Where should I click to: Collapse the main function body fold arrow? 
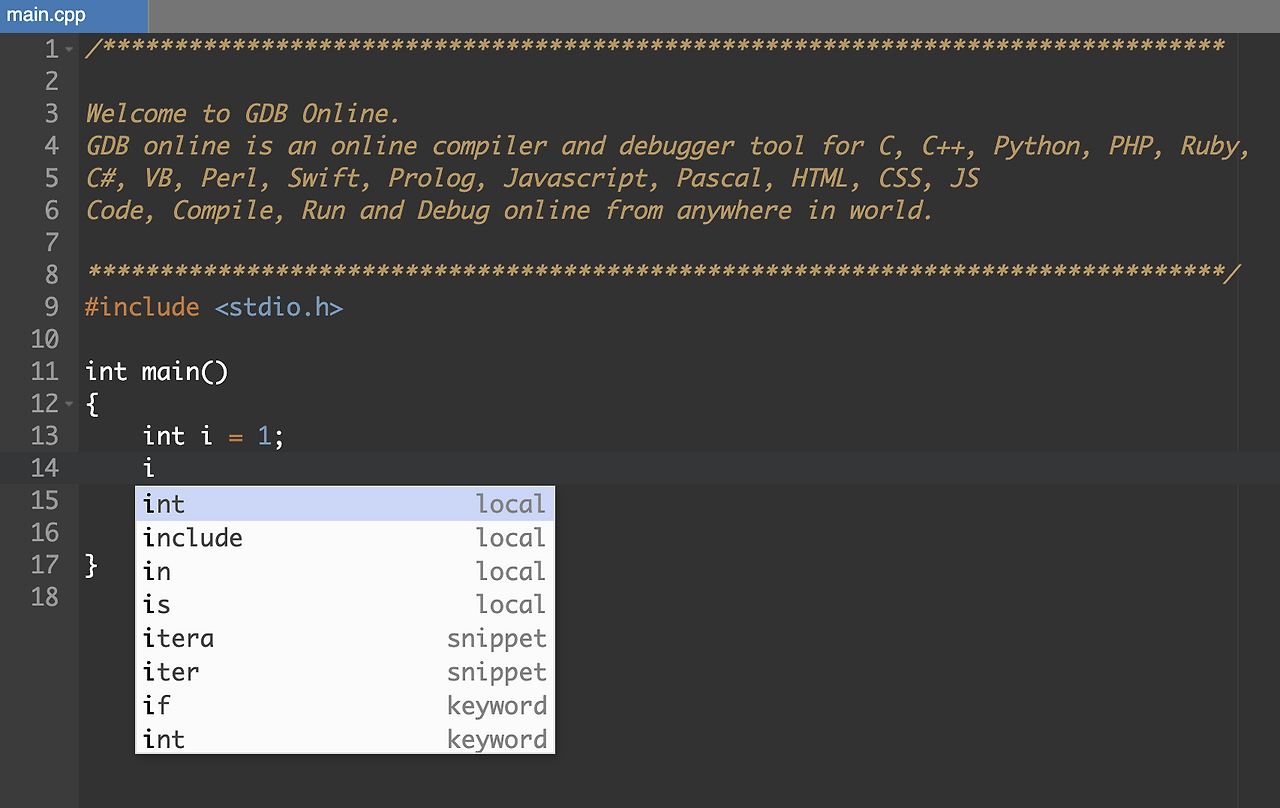(x=70, y=404)
